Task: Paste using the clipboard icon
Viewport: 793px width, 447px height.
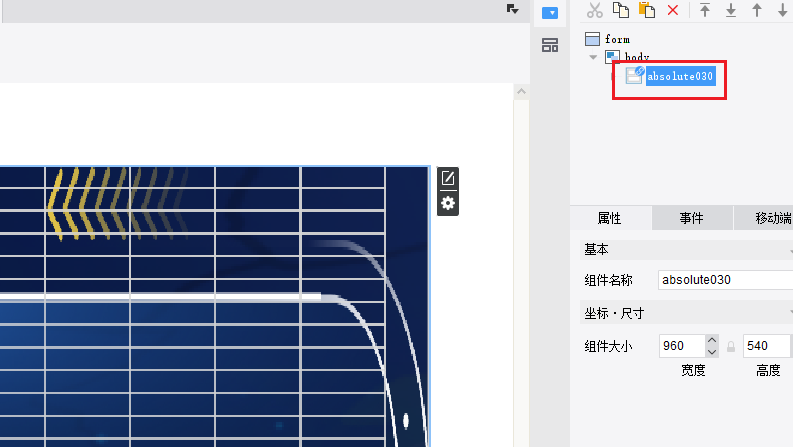Action: click(x=647, y=10)
